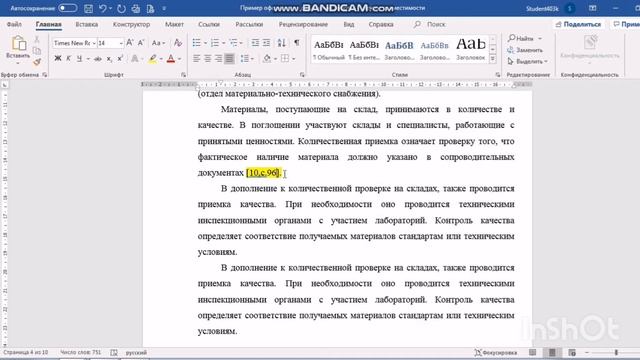Open the font name dropdown (Times New Roman)
Image resolution: width=640 pixels, height=360 pixels.
click(94, 43)
